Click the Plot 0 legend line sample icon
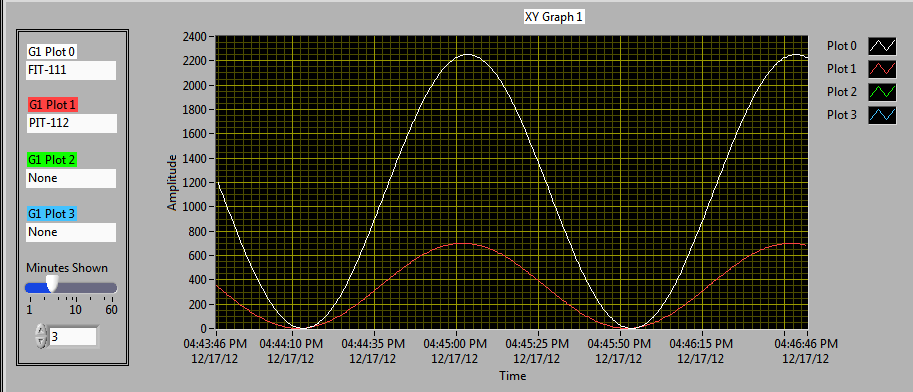 tap(882, 46)
